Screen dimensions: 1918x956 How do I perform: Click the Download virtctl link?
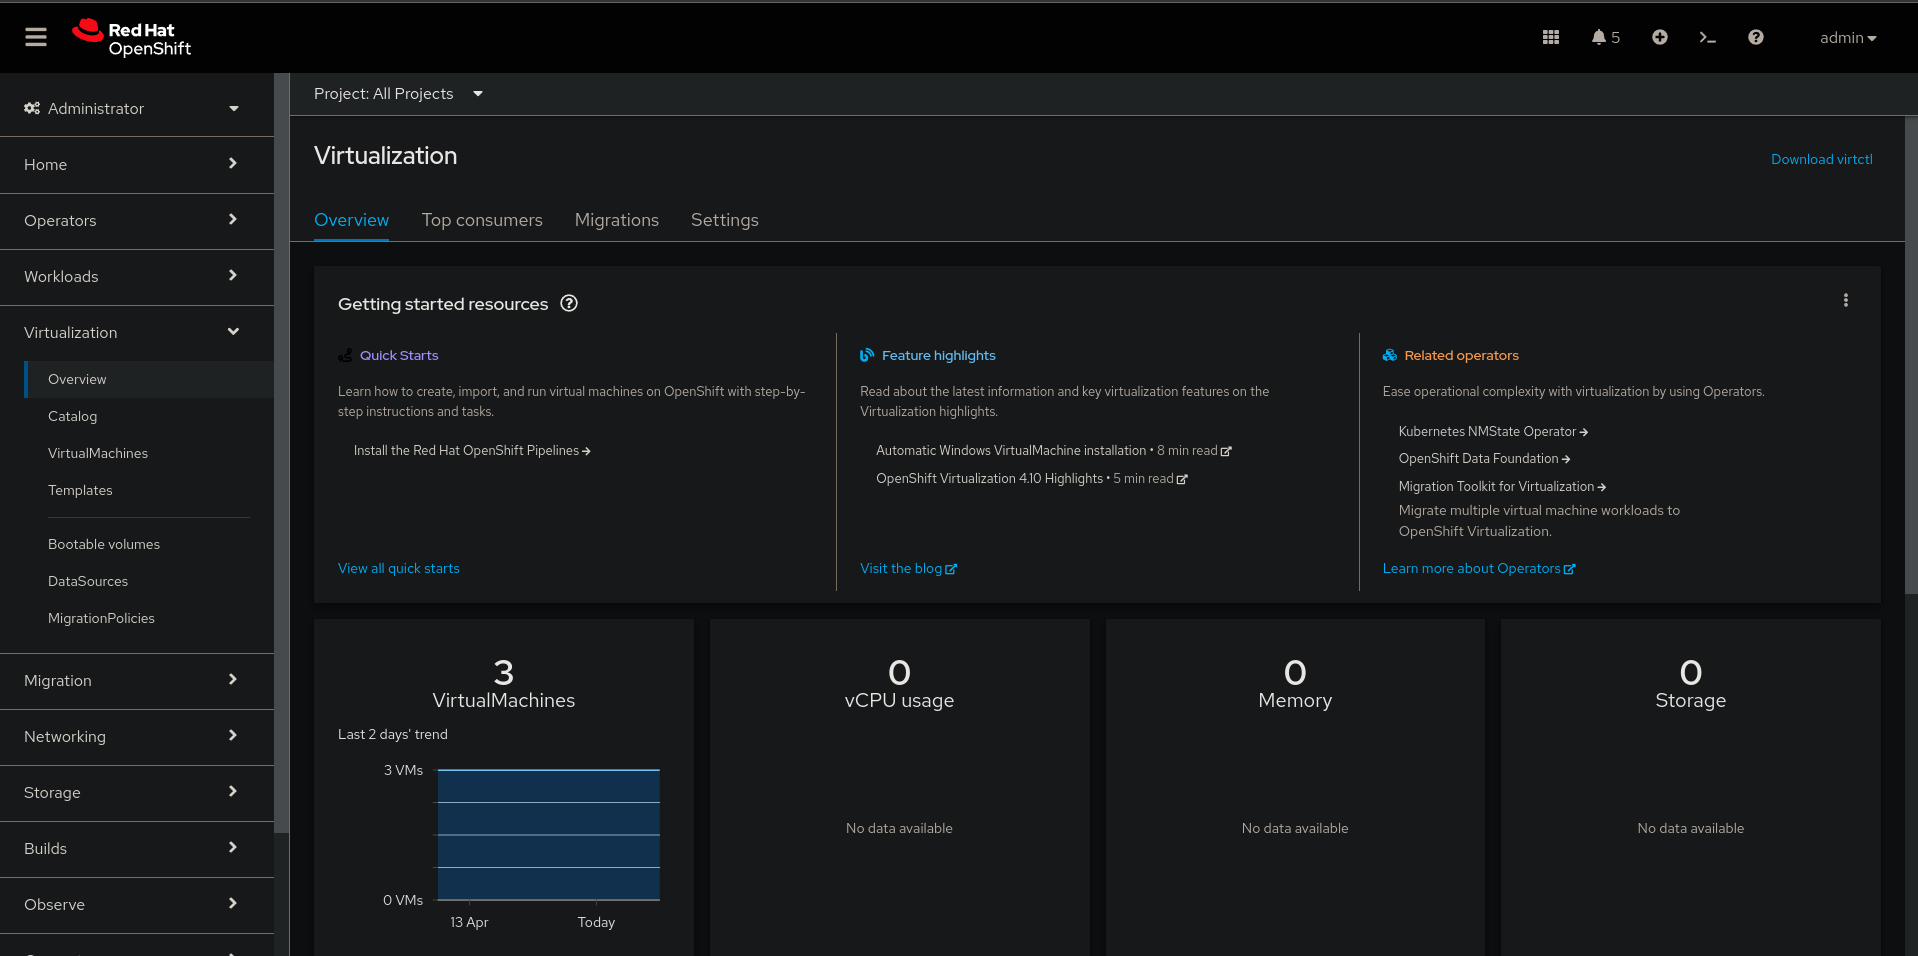(1821, 159)
